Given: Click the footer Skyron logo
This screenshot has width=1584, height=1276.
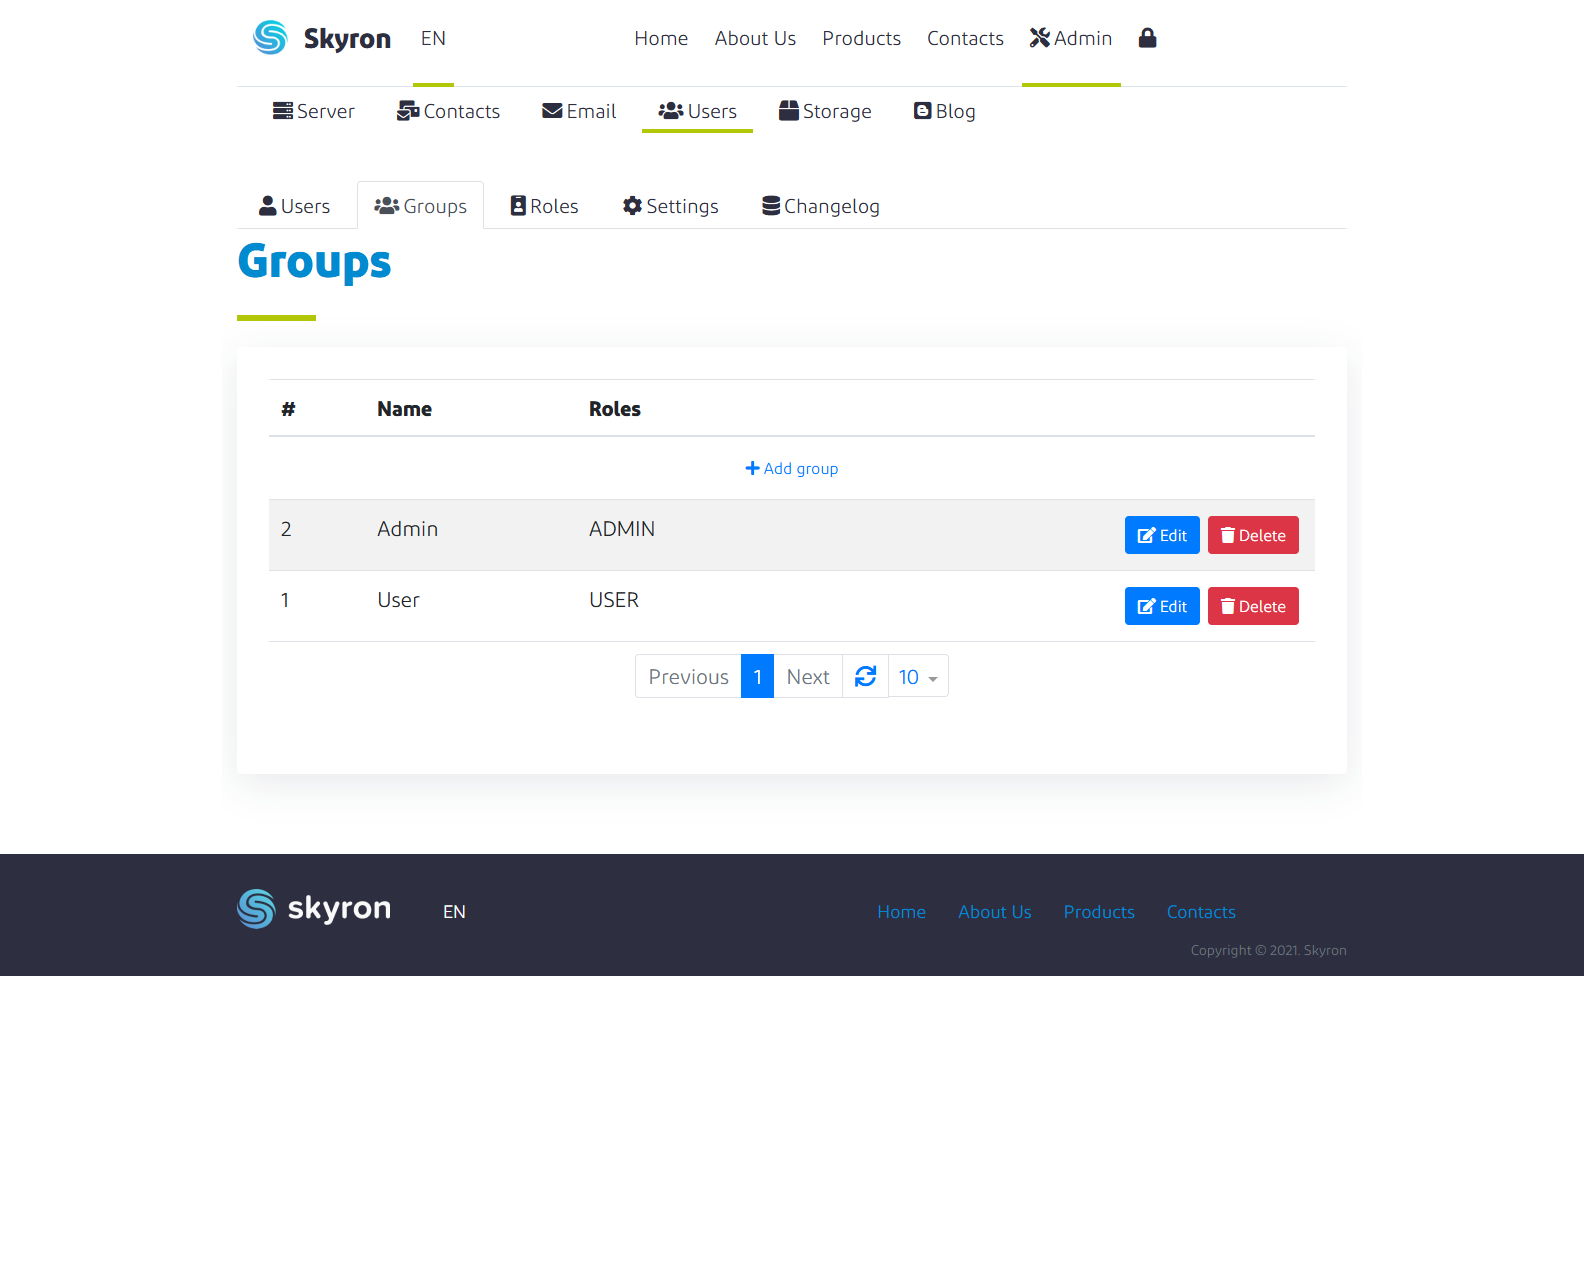Looking at the screenshot, I should point(314,909).
